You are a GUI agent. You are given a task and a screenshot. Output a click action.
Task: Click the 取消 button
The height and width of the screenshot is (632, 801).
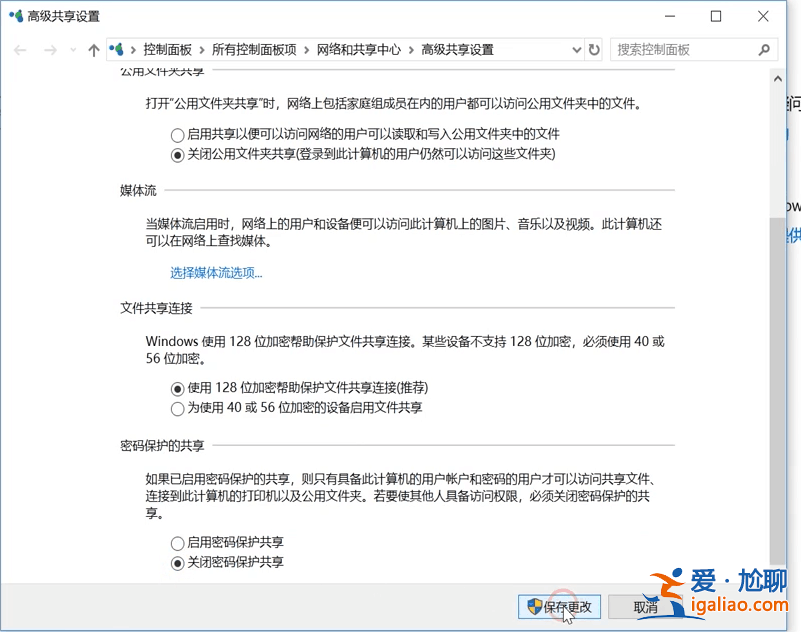point(647,607)
